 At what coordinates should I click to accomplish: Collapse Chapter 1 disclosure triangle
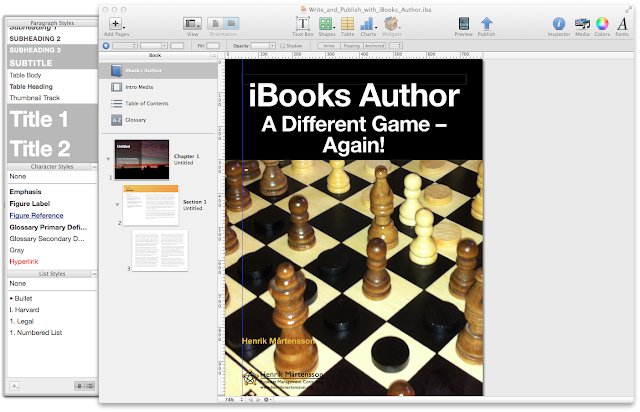(108, 159)
